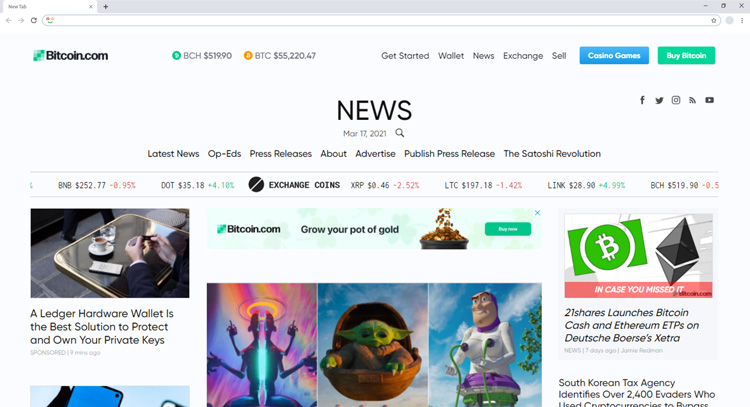Open Publish Press Release link

click(450, 154)
